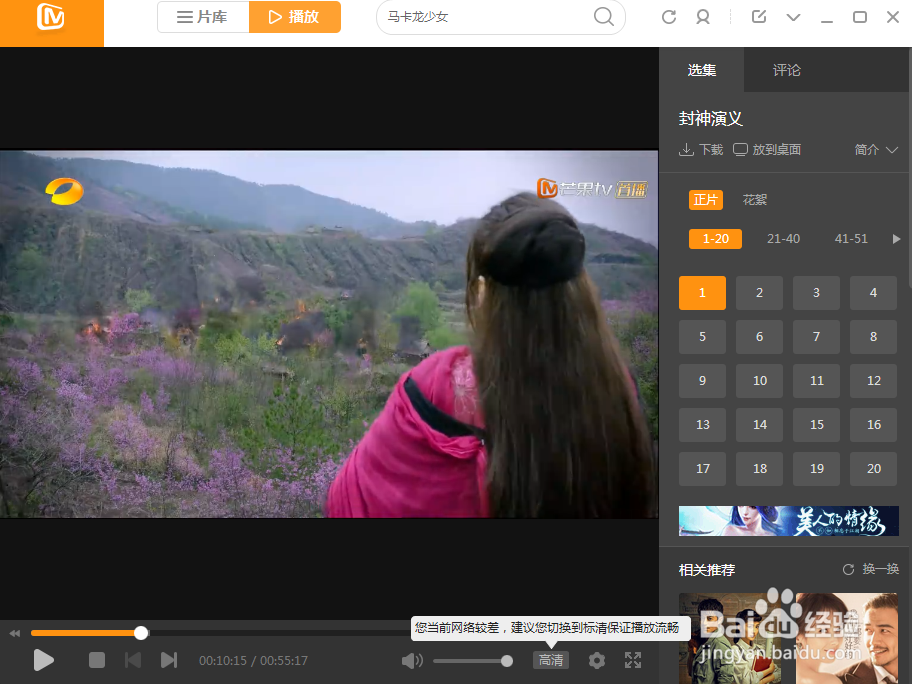Download 封神演义 via 下载
This screenshot has height=684, width=912.
(x=701, y=150)
